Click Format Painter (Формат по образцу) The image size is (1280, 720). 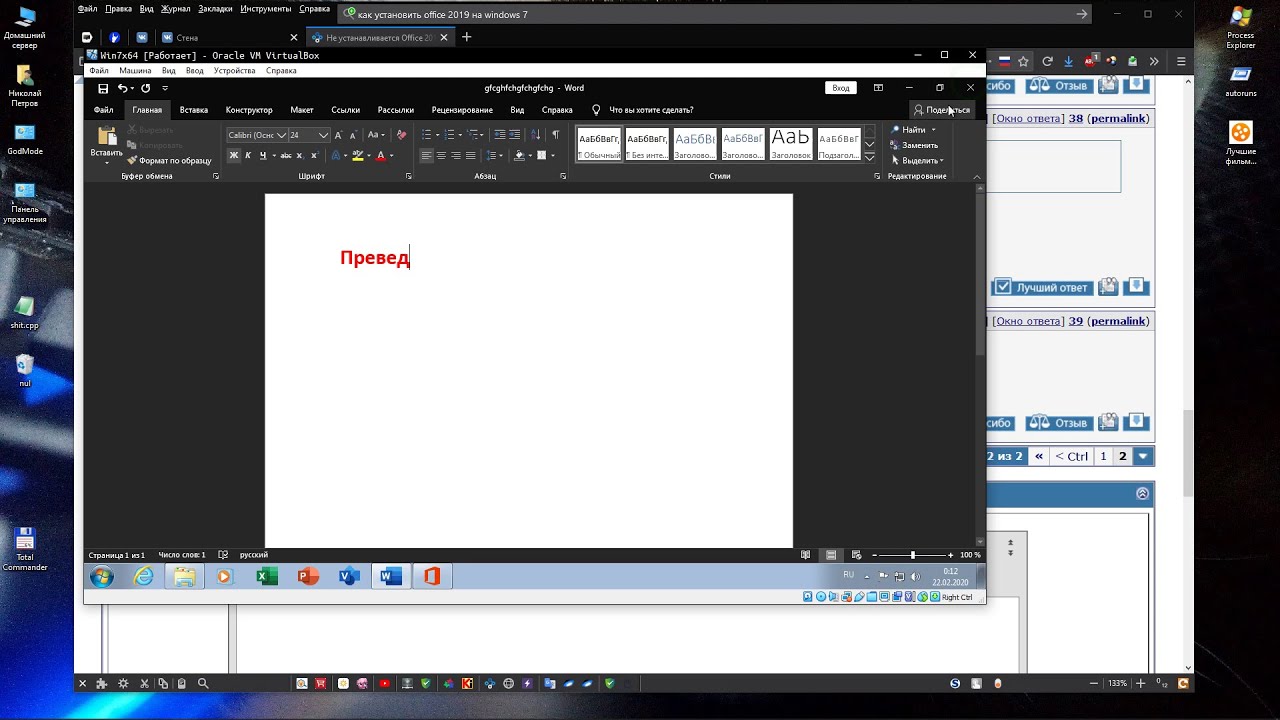pyautogui.click(x=170, y=161)
